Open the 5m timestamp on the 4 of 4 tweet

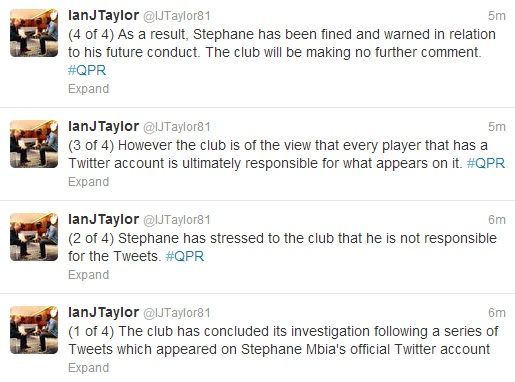pyautogui.click(x=497, y=16)
